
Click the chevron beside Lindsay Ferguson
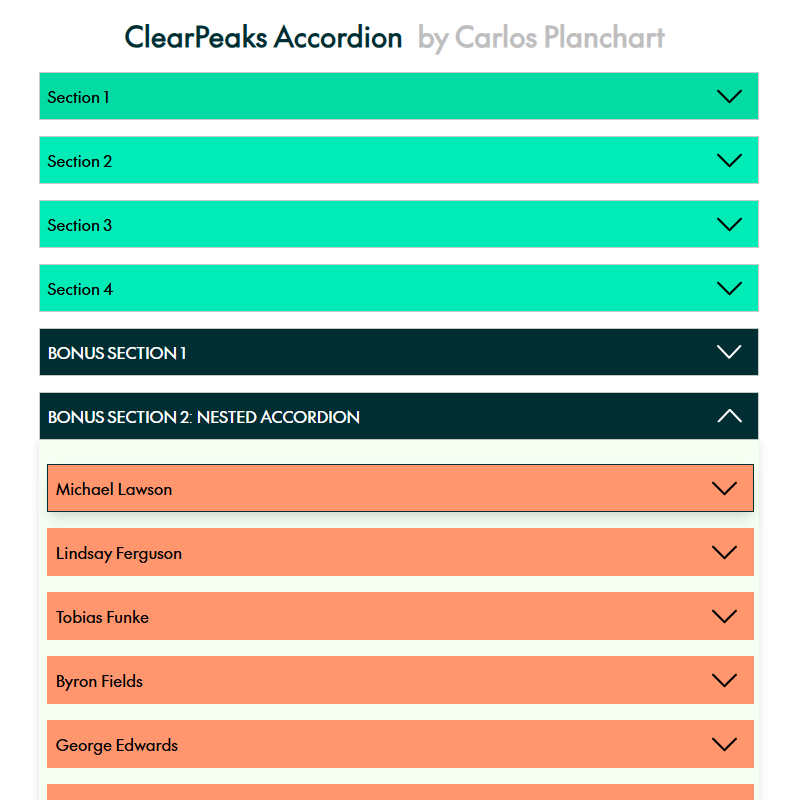click(724, 553)
